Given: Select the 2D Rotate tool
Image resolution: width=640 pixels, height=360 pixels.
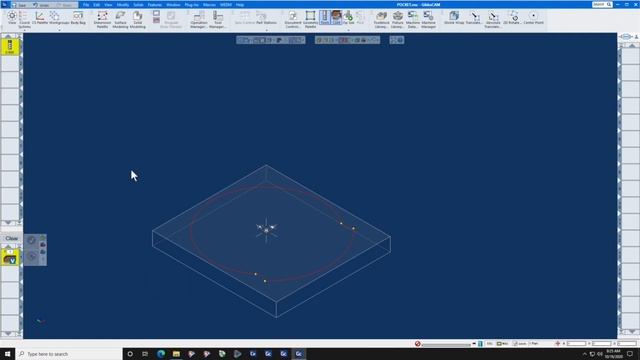Looking at the screenshot, I should click(512, 18).
